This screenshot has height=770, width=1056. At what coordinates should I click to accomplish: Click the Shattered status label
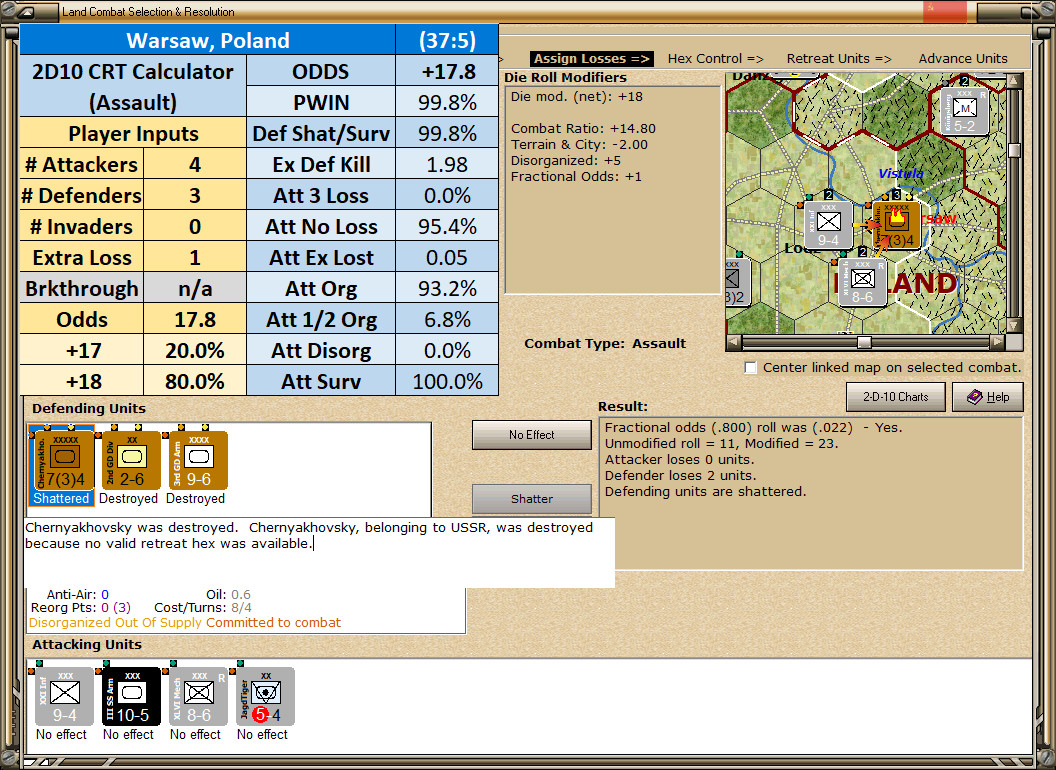pos(61,499)
